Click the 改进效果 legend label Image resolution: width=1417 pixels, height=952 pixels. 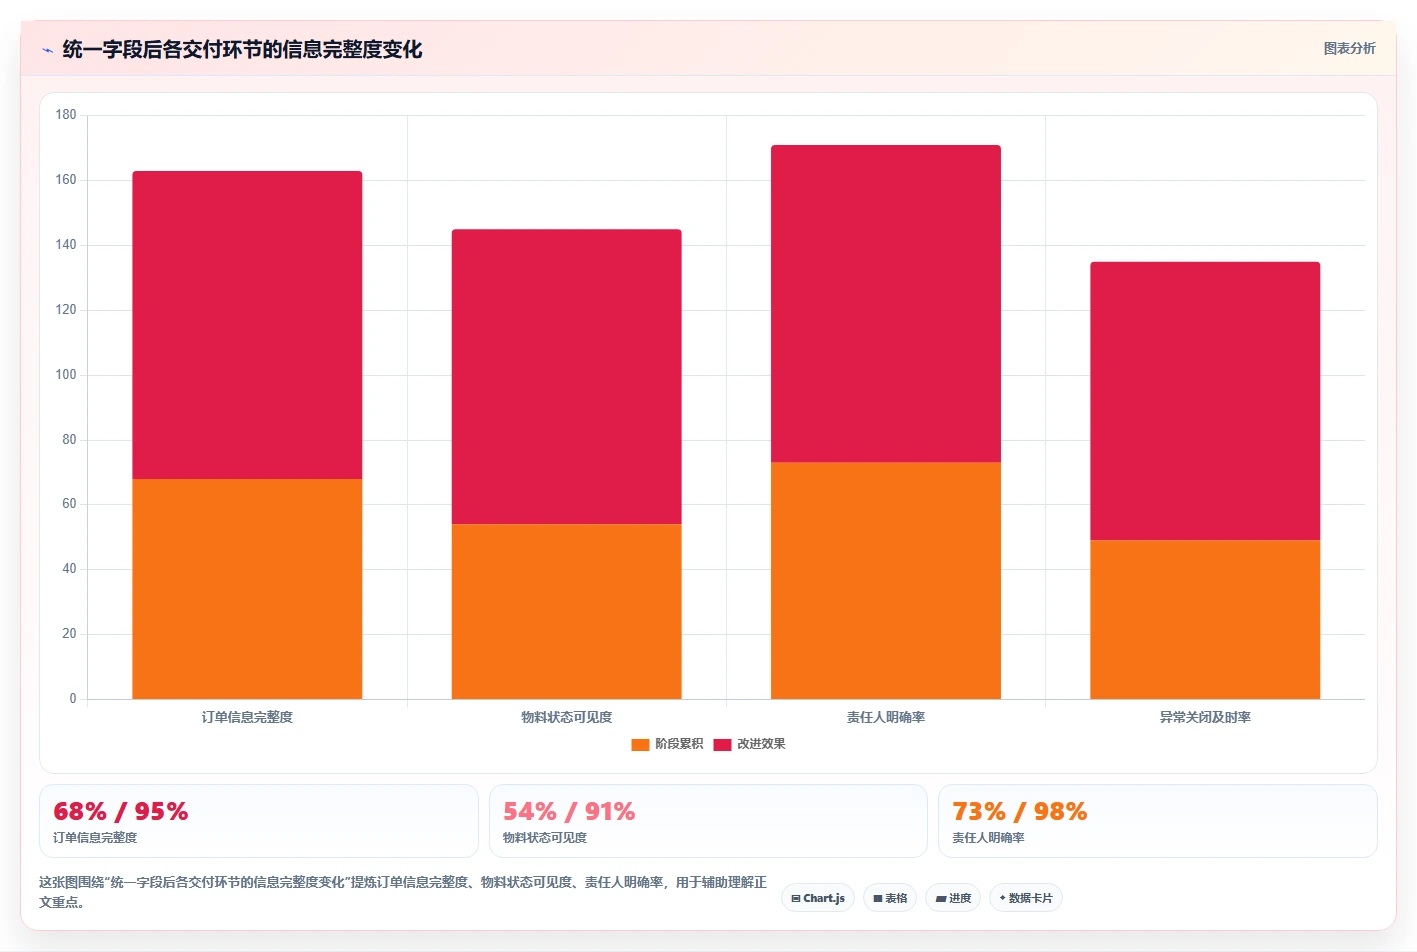pyautogui.click(x=761, y=744)
